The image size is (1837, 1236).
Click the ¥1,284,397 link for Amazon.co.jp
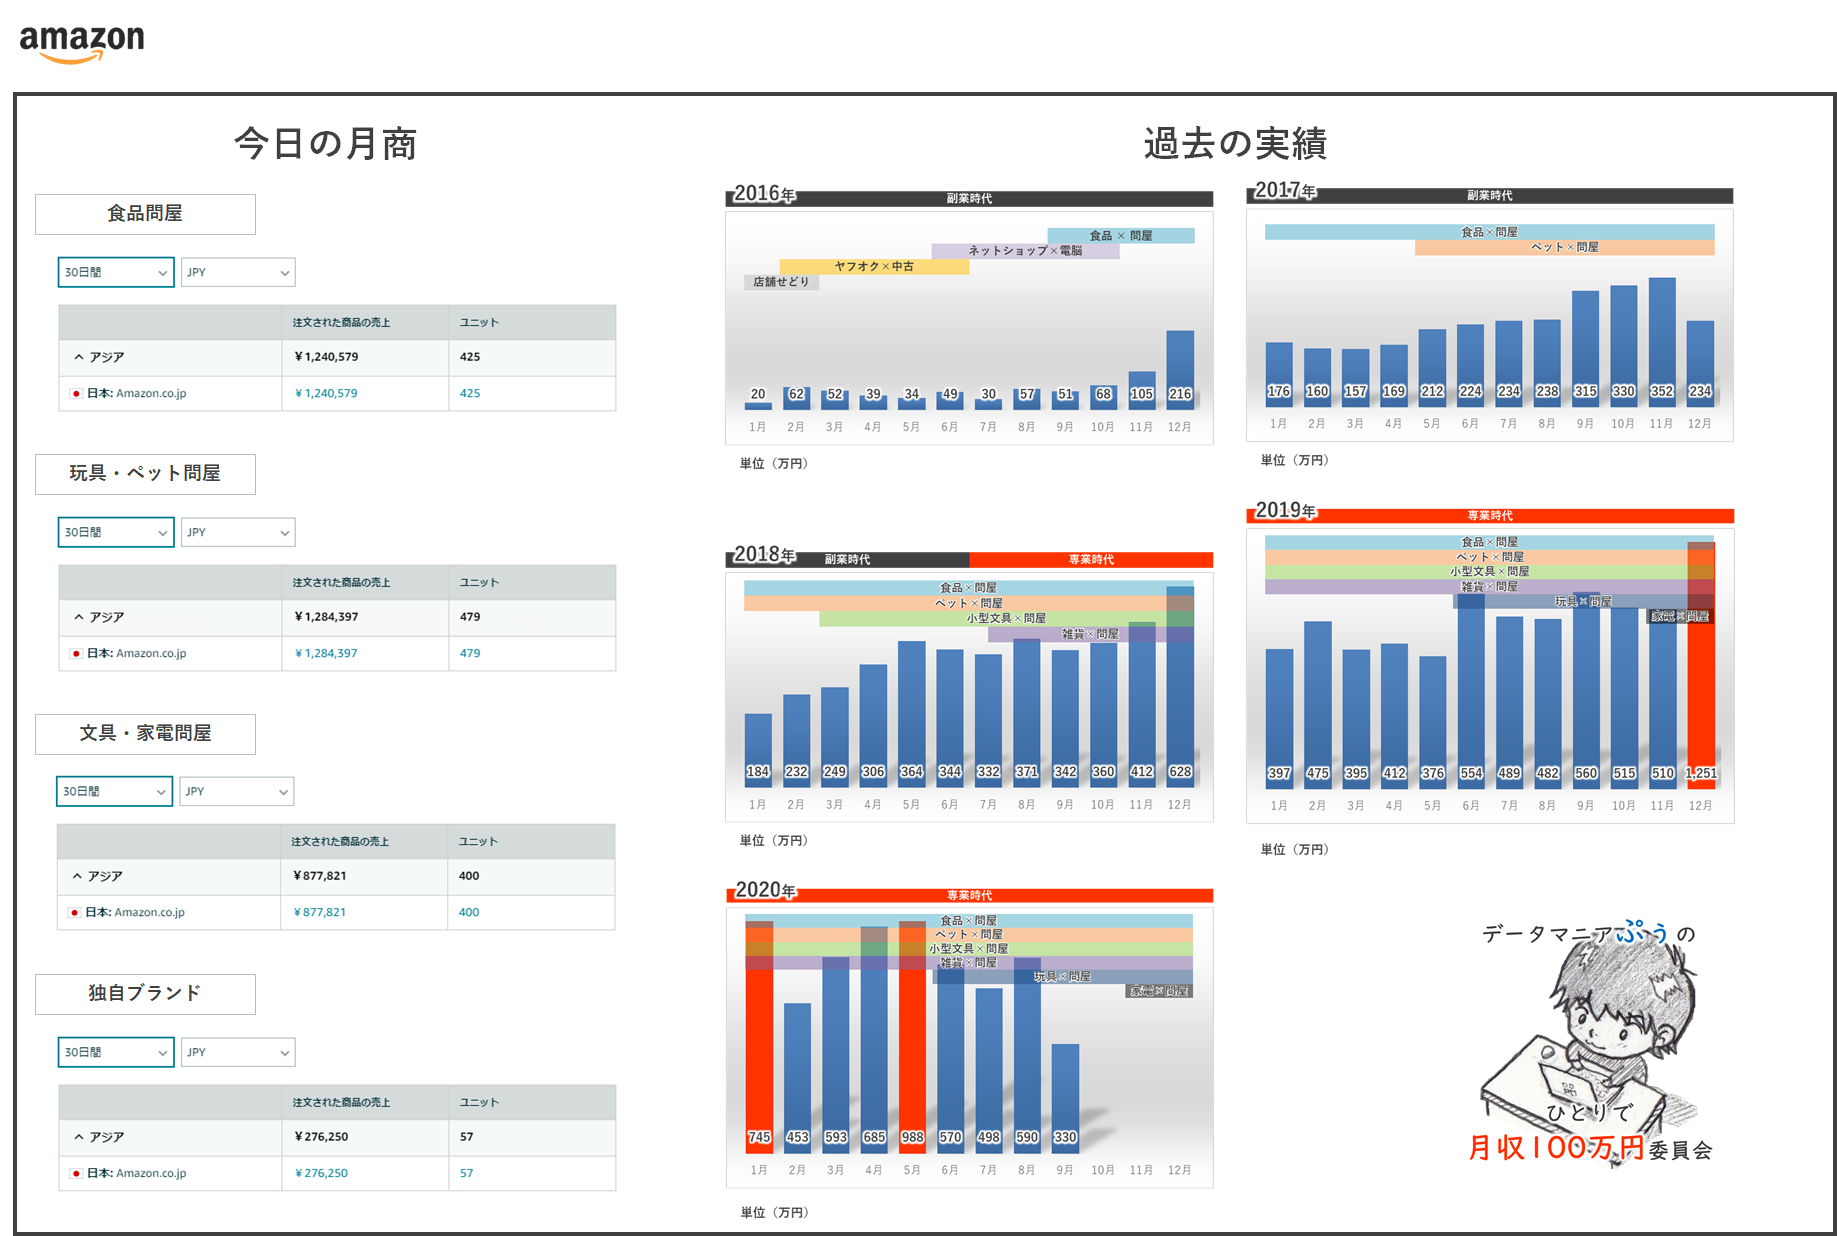click(326, 653)
